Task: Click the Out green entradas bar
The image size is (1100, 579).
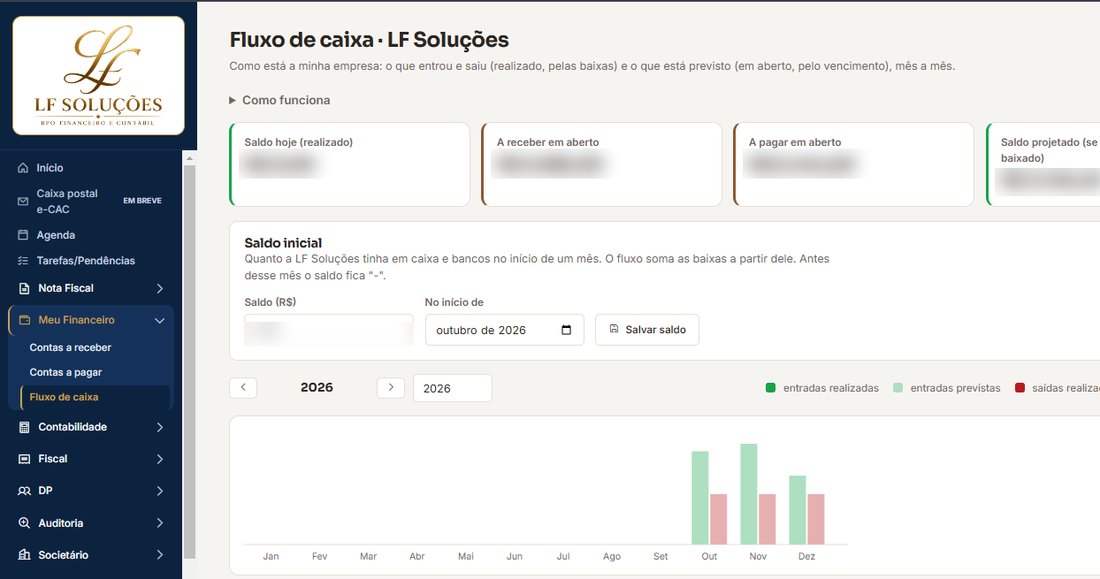Action: click(x=700, y=498)
